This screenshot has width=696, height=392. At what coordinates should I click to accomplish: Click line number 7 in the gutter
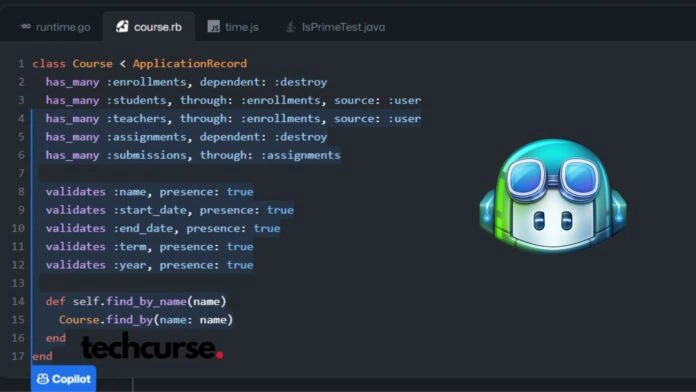(21, 173)
